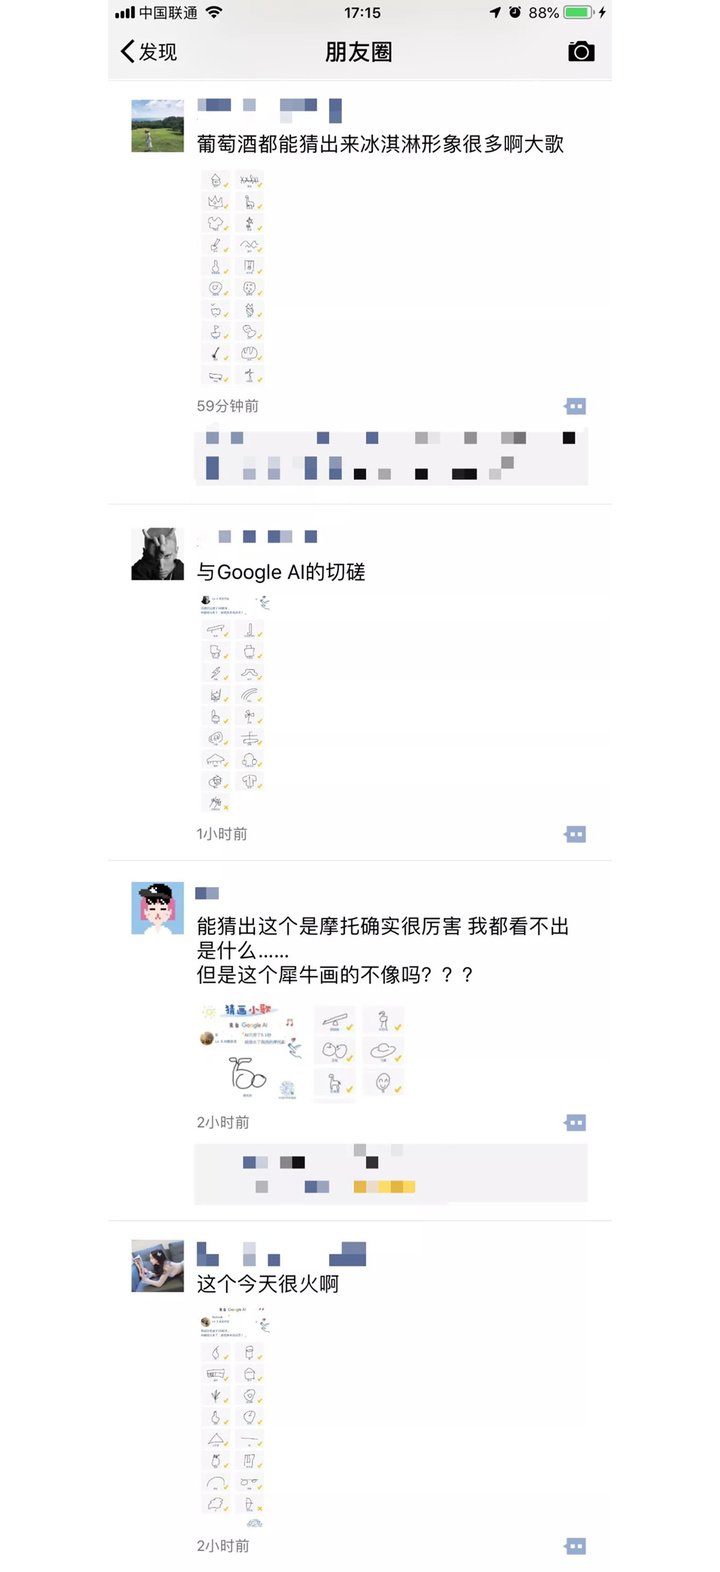This screenshot has height=1572, width=720.
Task: Tap the landscape profile avatar on first post
Action: 158,126
